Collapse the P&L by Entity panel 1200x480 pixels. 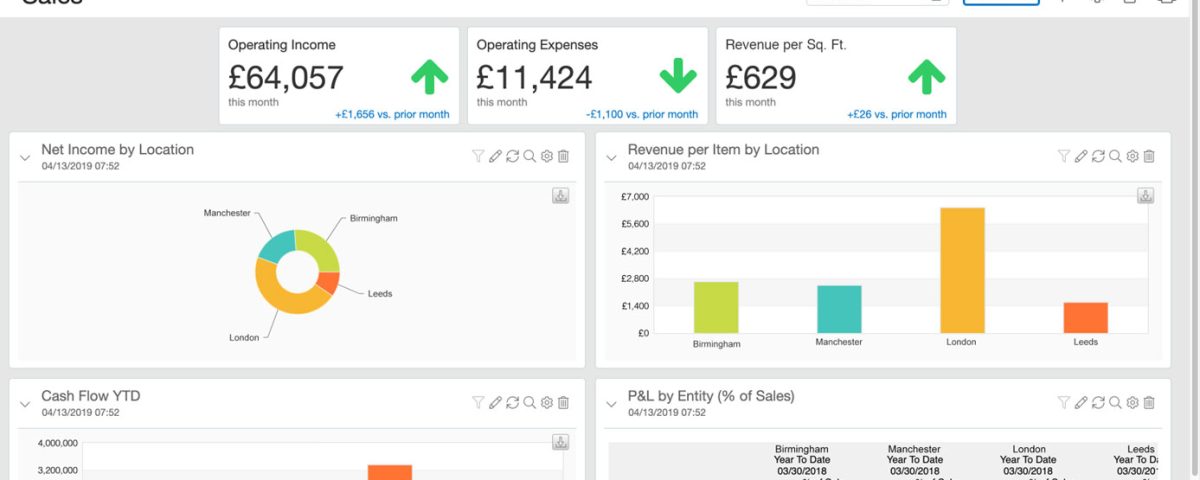[612, 404]
